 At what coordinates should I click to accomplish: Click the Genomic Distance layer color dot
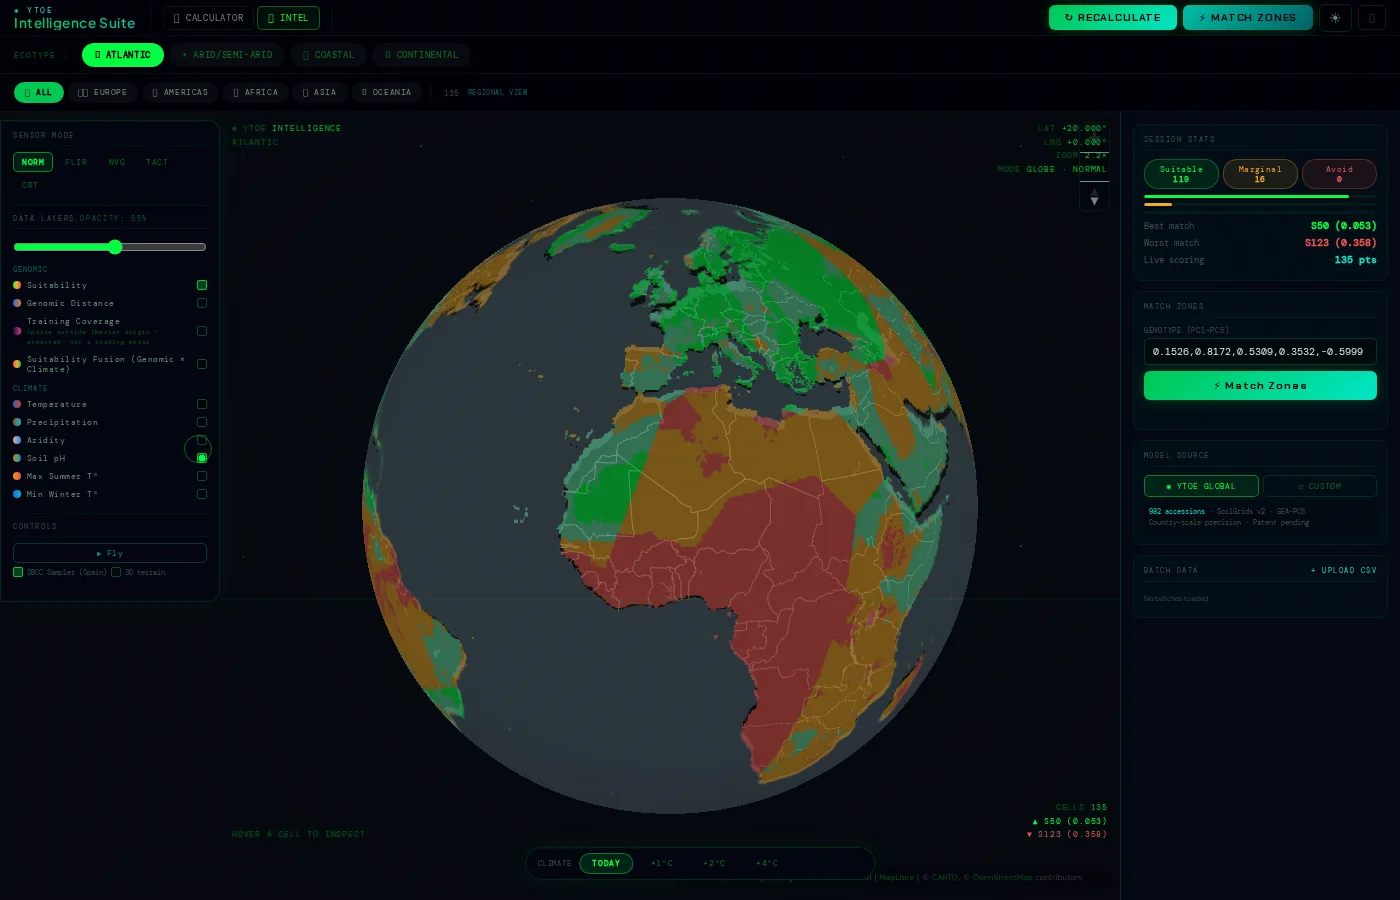(17, 303)
